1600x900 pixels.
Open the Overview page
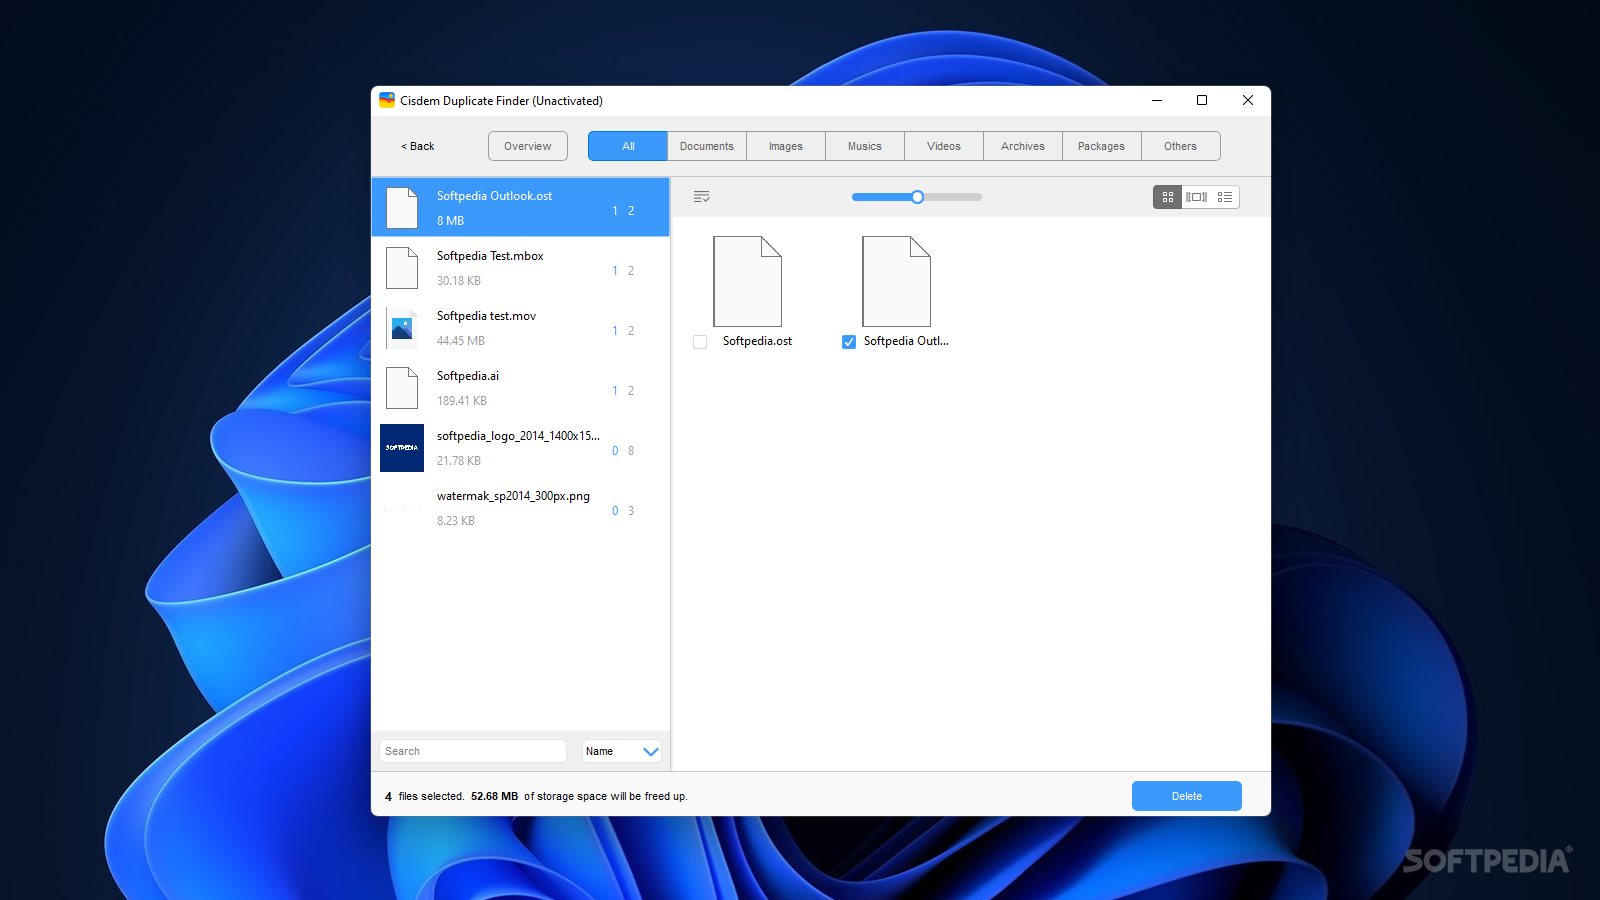tap(528, 146)
